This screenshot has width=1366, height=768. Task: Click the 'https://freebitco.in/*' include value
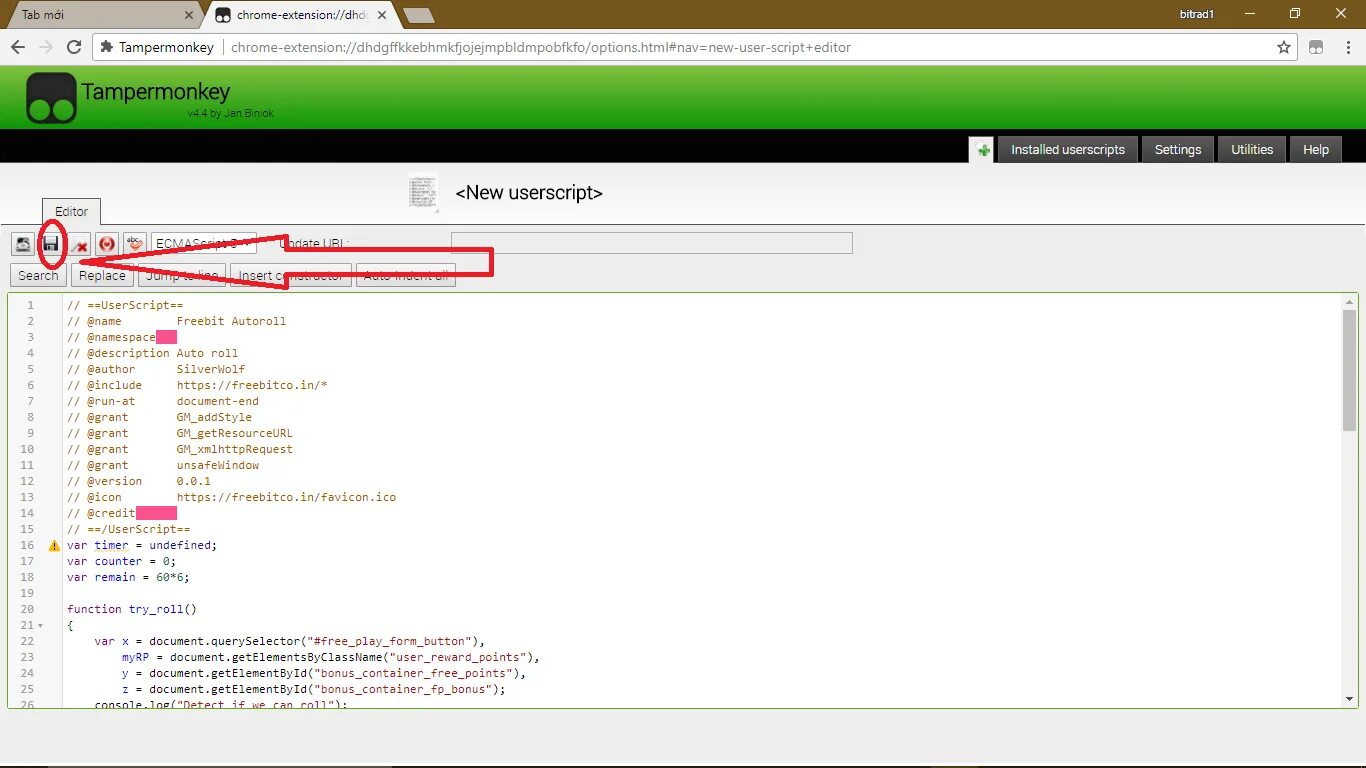(x=252, y=385)
